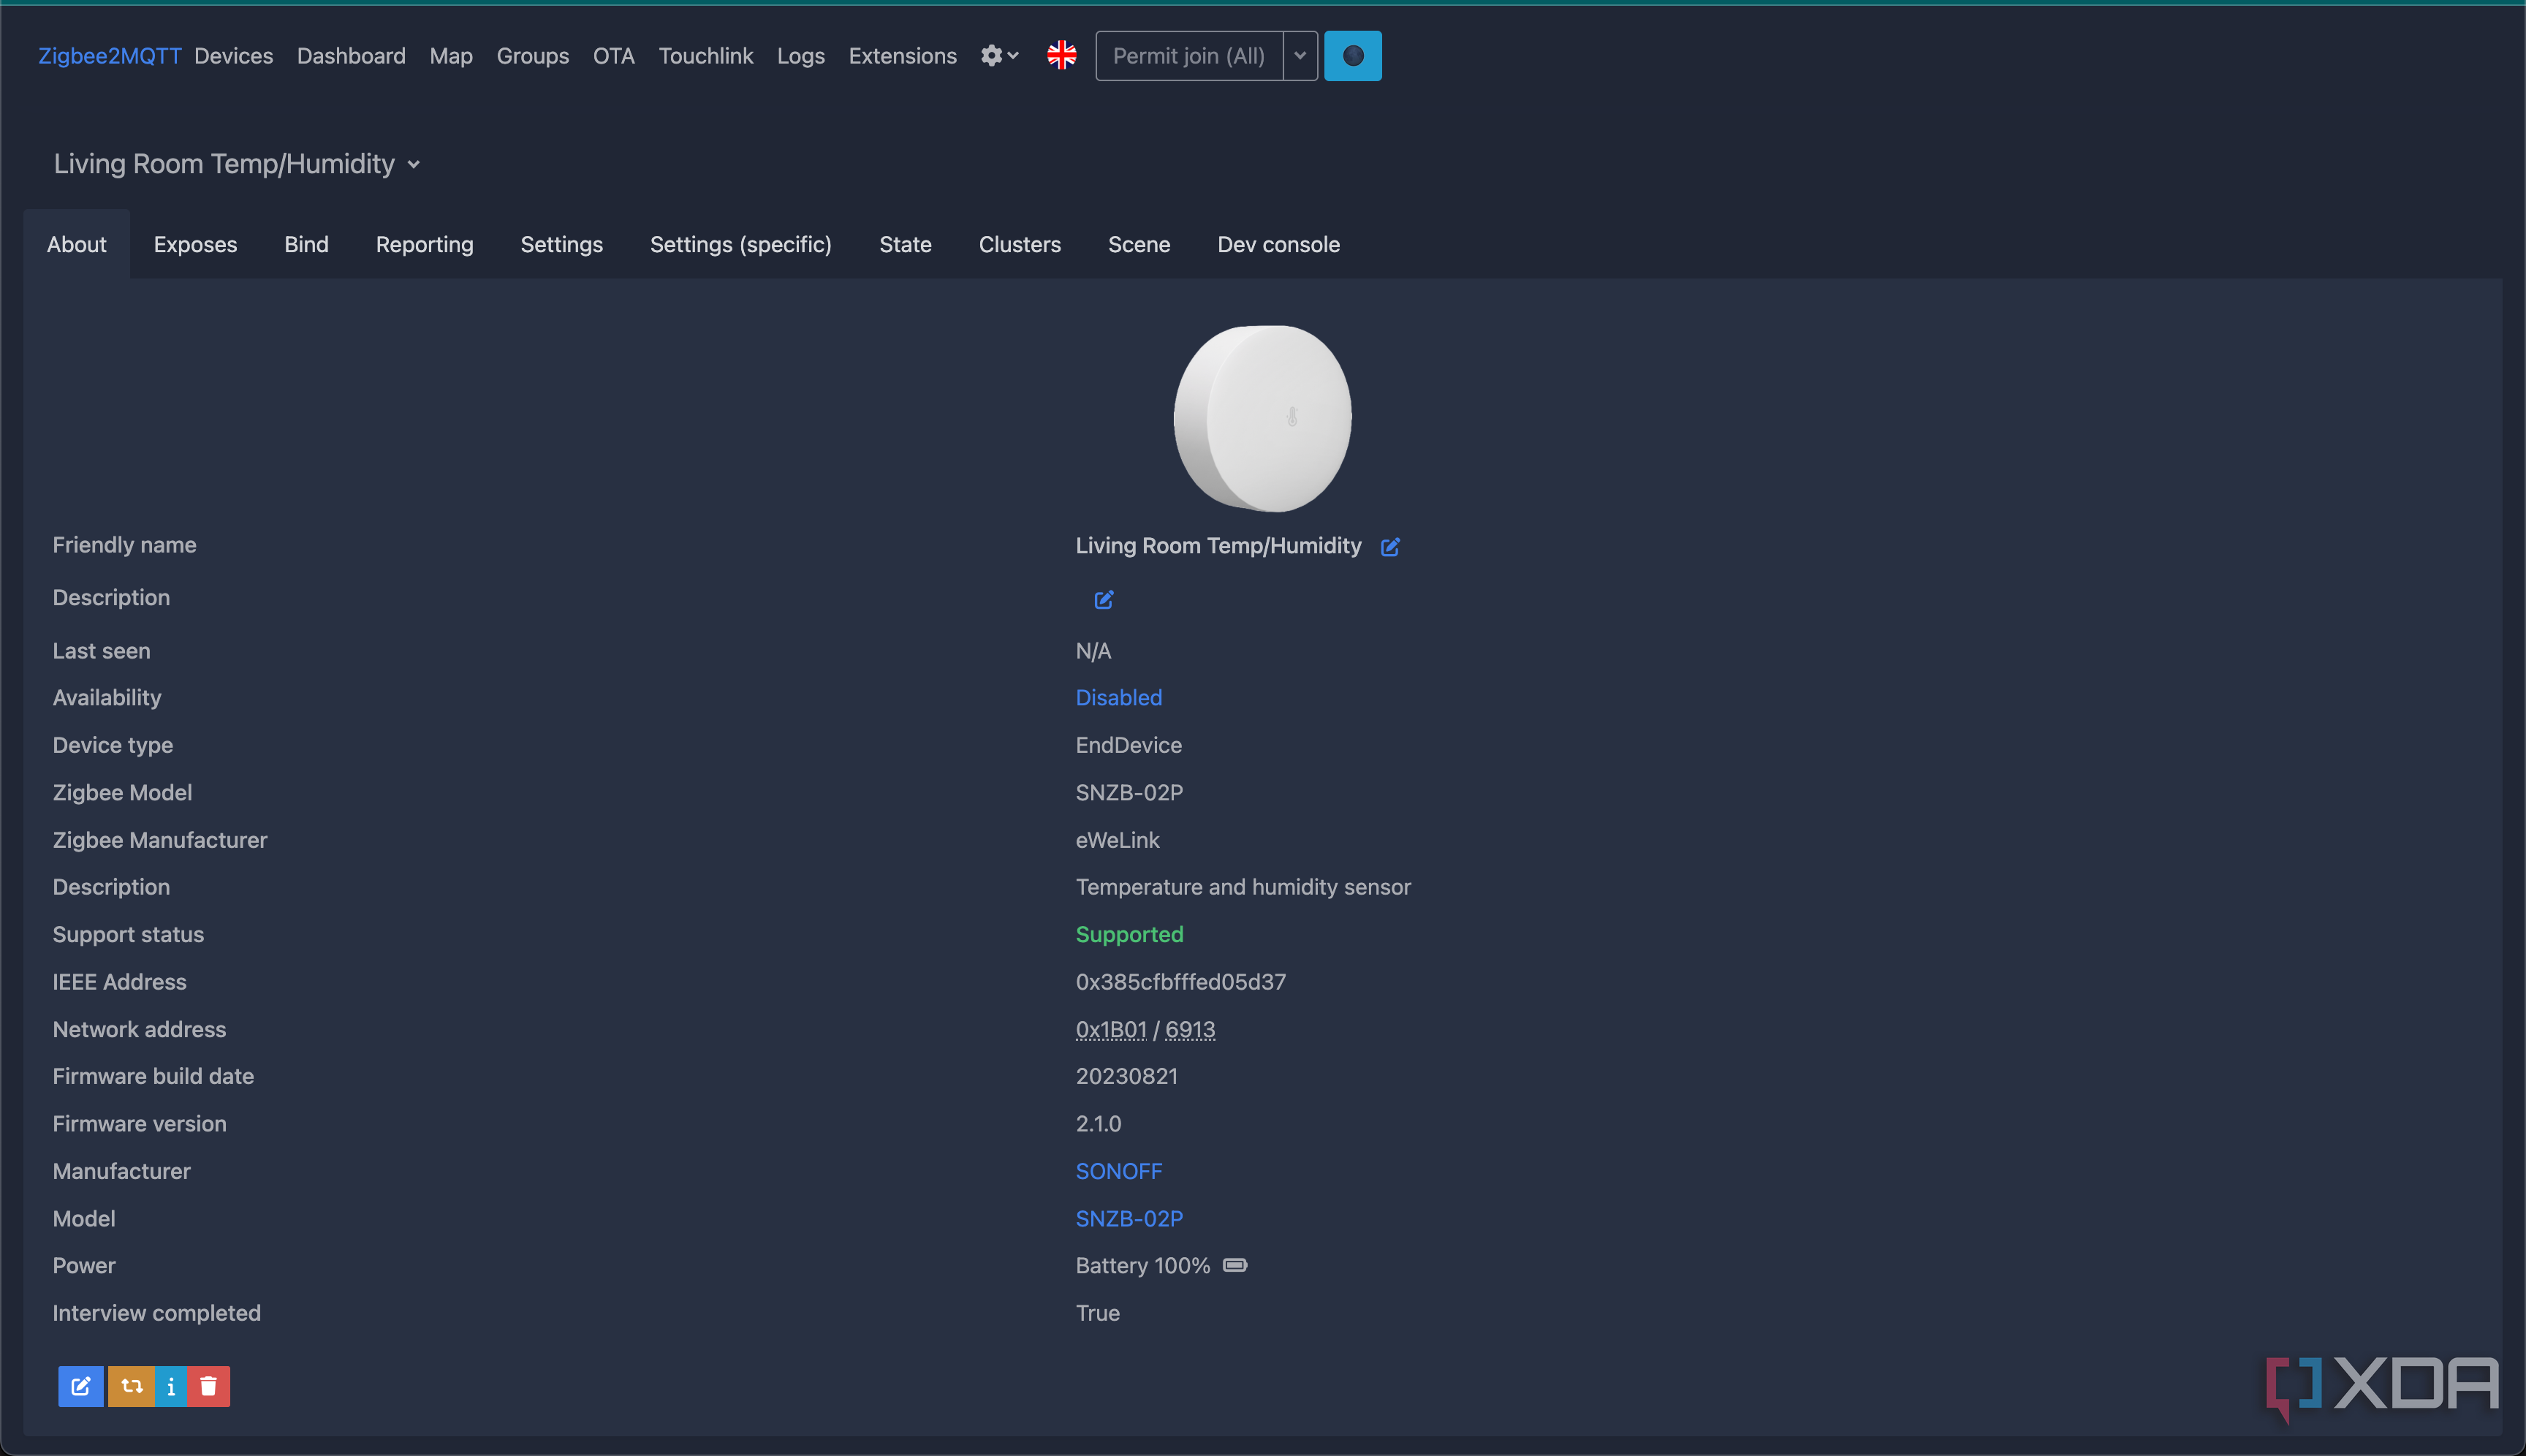Click the Interview completed True value

click(1097, 1313)
